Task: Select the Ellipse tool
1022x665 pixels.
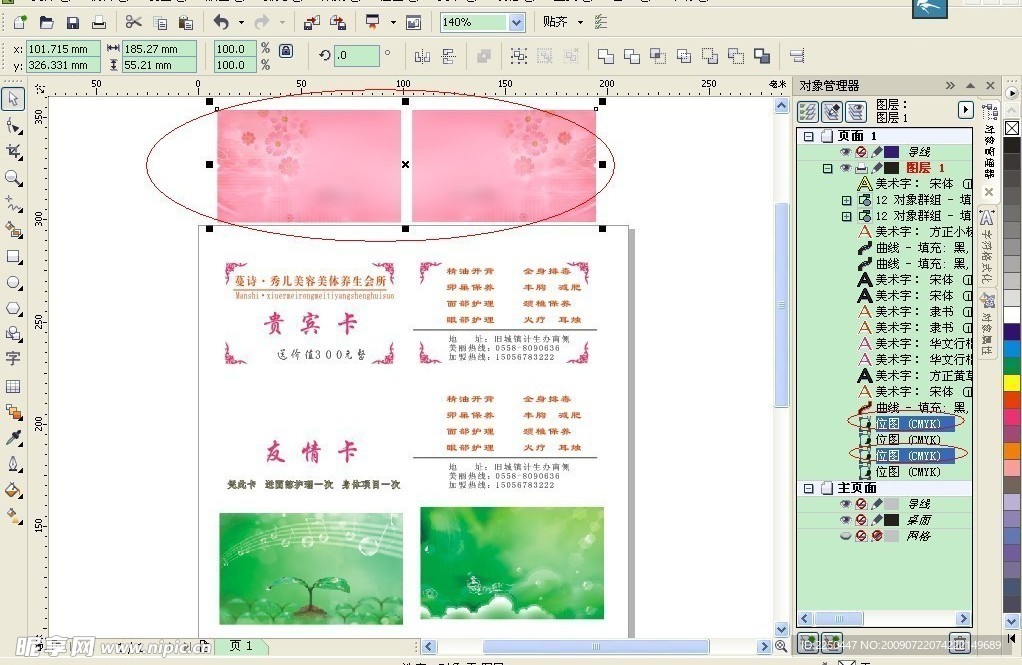Action: click(13, 283)
